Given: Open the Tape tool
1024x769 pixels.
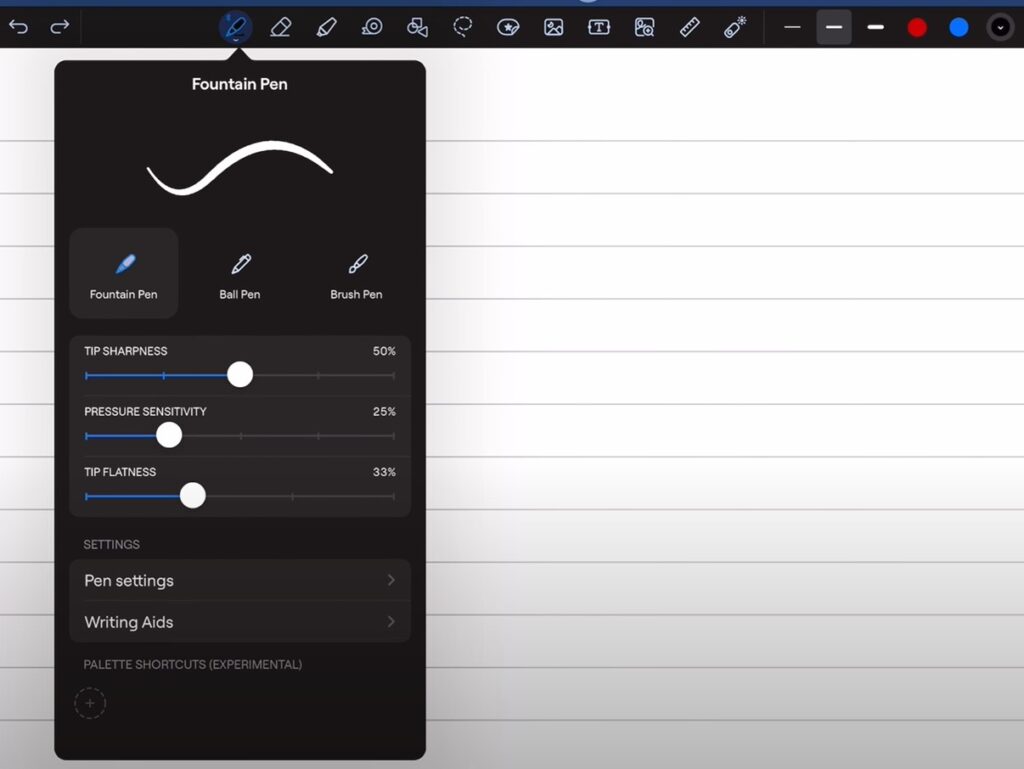Looking at the screenshot, I should click(371, 27).
